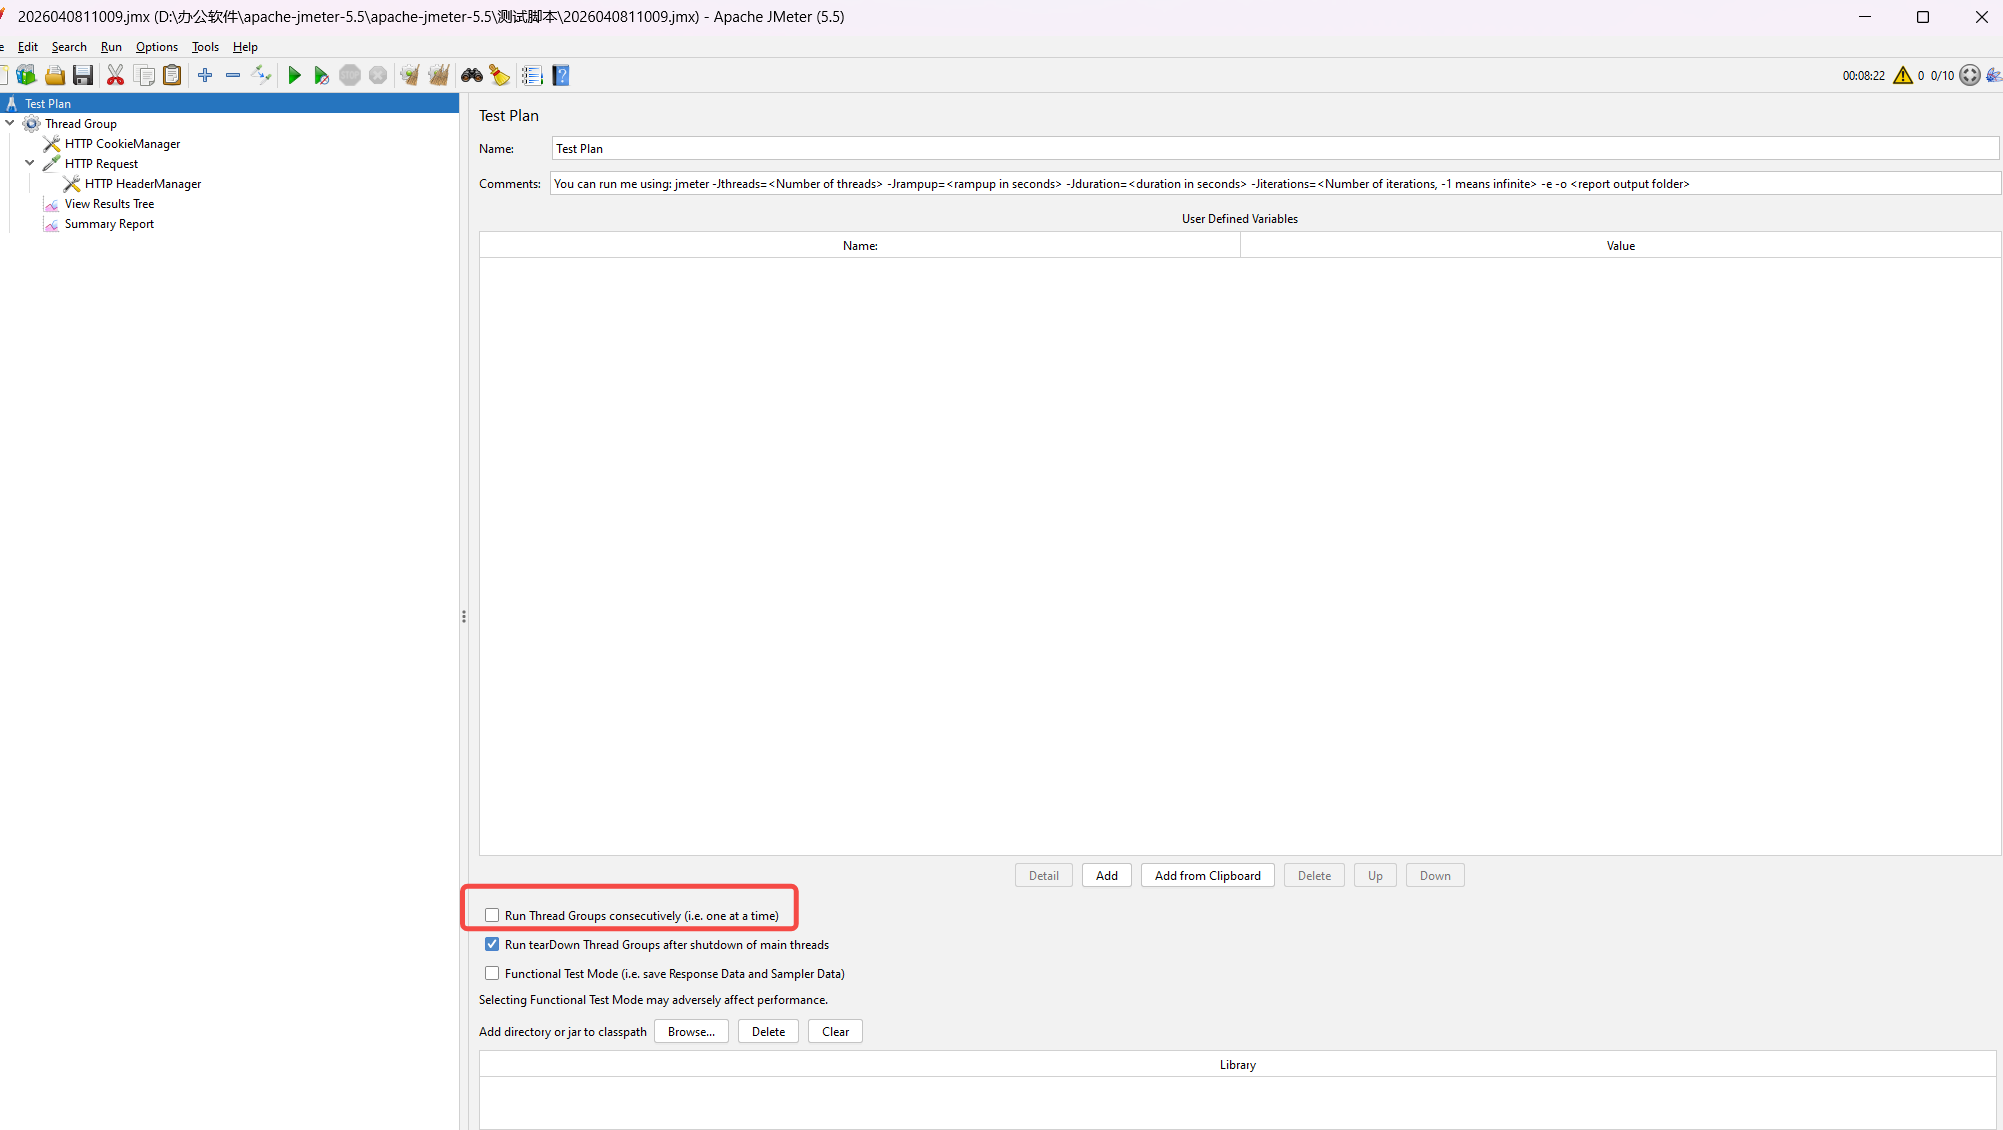Click the Expand All (plus) toolbar icon

[x=205, y=75]
